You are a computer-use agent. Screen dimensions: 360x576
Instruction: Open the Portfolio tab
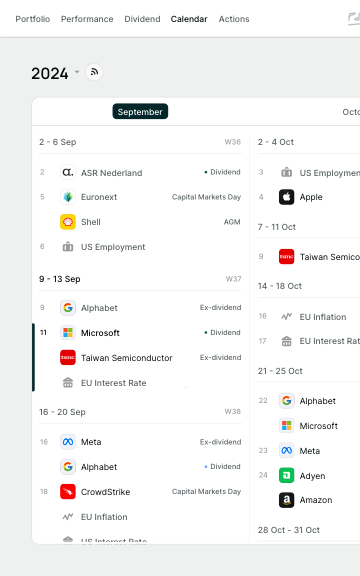point(33,19)
